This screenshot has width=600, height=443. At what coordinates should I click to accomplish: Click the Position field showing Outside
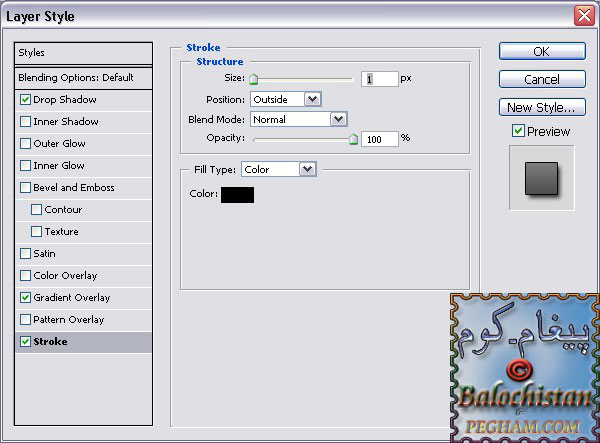click(x=278, y=99)
